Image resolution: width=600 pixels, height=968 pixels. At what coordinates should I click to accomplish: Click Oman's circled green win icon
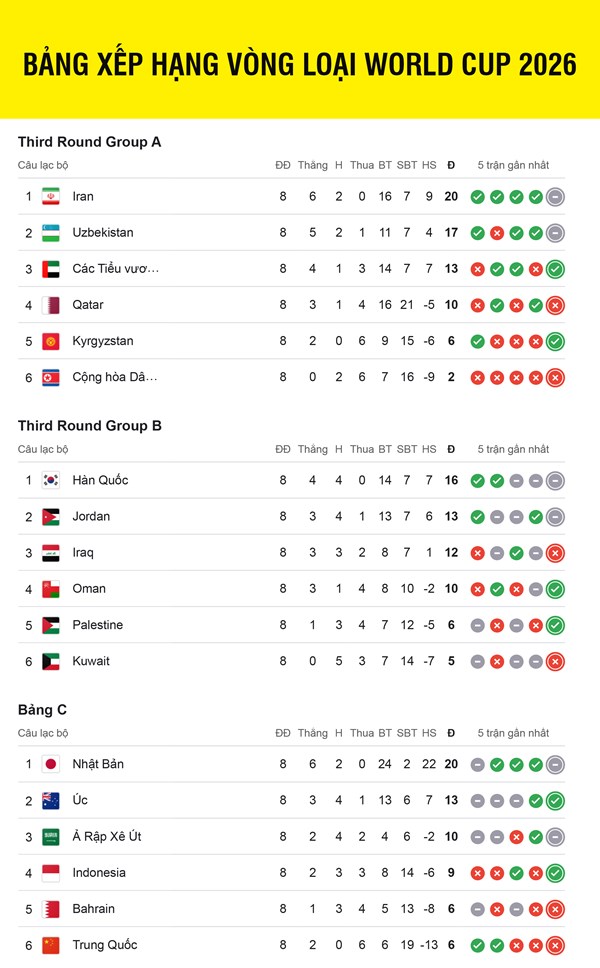556,590
